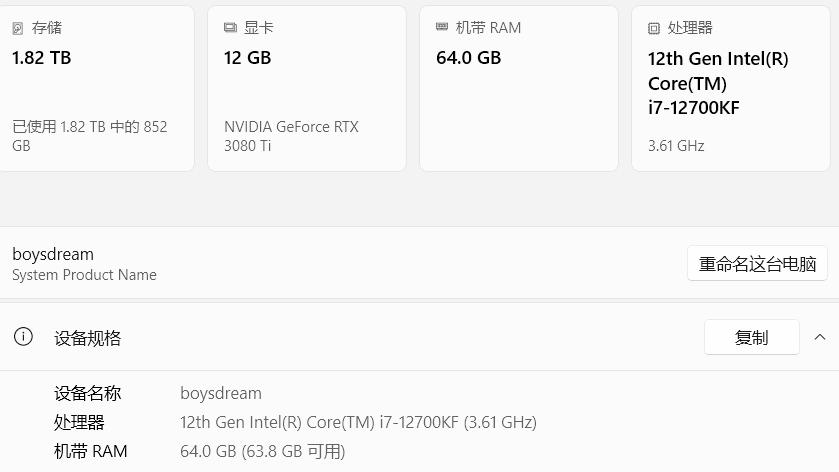Screen dimensions: 839x472
Task: Click the 3.61 GHz speed in the processor card
Action: [x=676, y=146]
